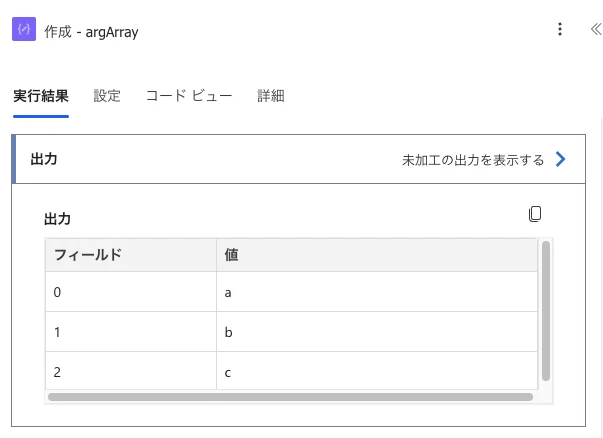Switch to the 設定 tab

(107, 96)
